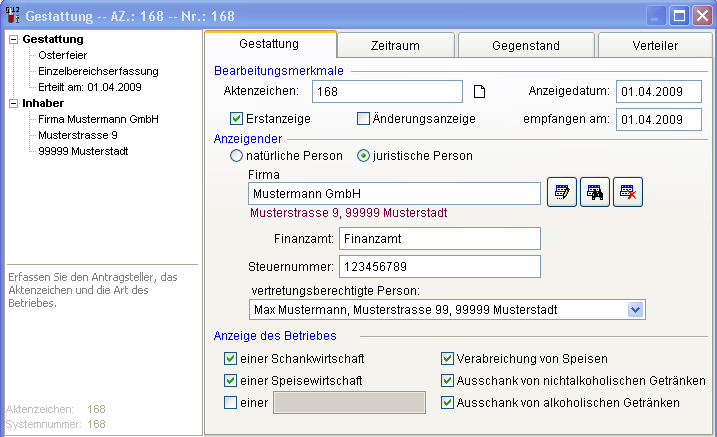Go to the Verteiler tab
The width and height of the screenshot is (717, 437).
655,45
